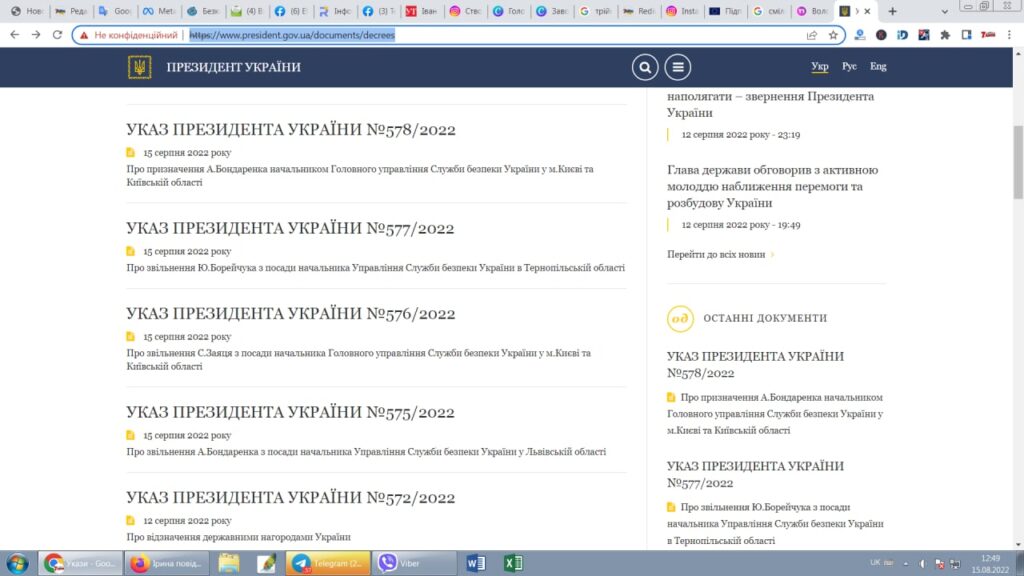Switch site language to Eng
1024x576 pixels.
[877, 67]
